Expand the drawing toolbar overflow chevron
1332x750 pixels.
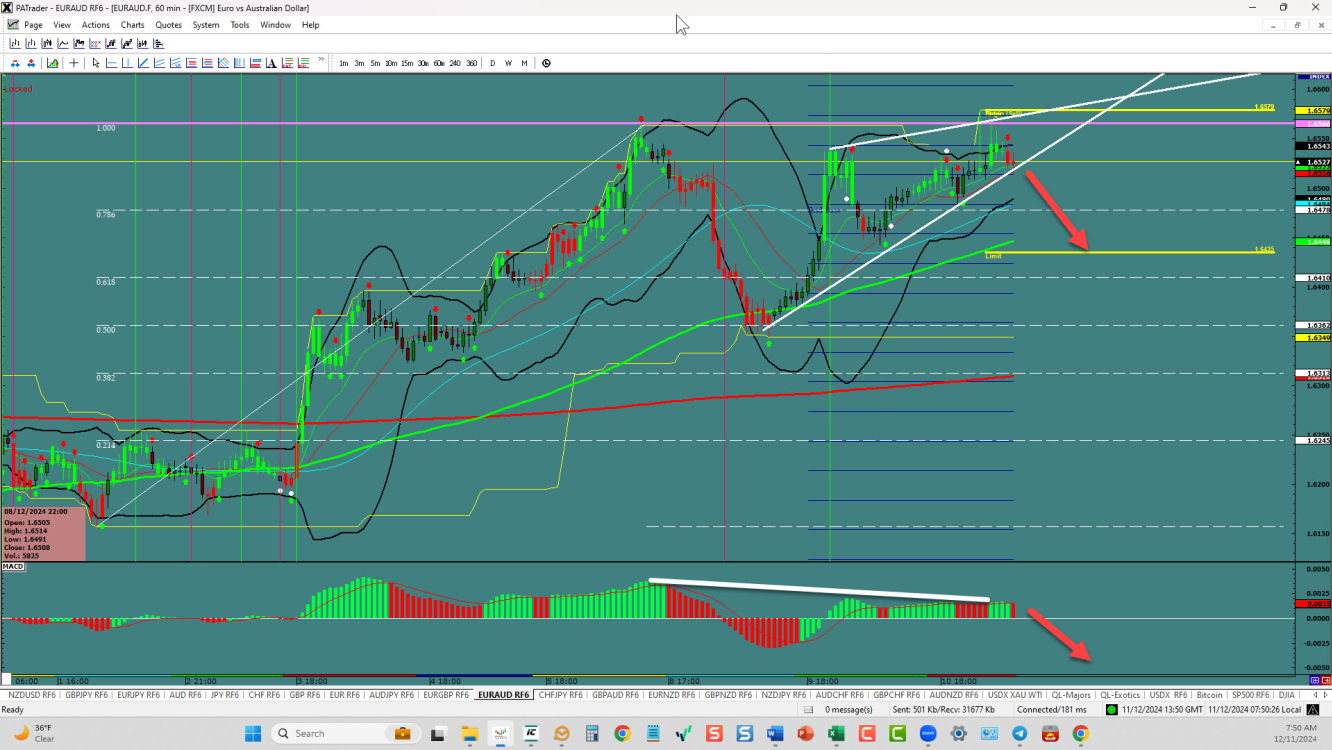[322, 59]
